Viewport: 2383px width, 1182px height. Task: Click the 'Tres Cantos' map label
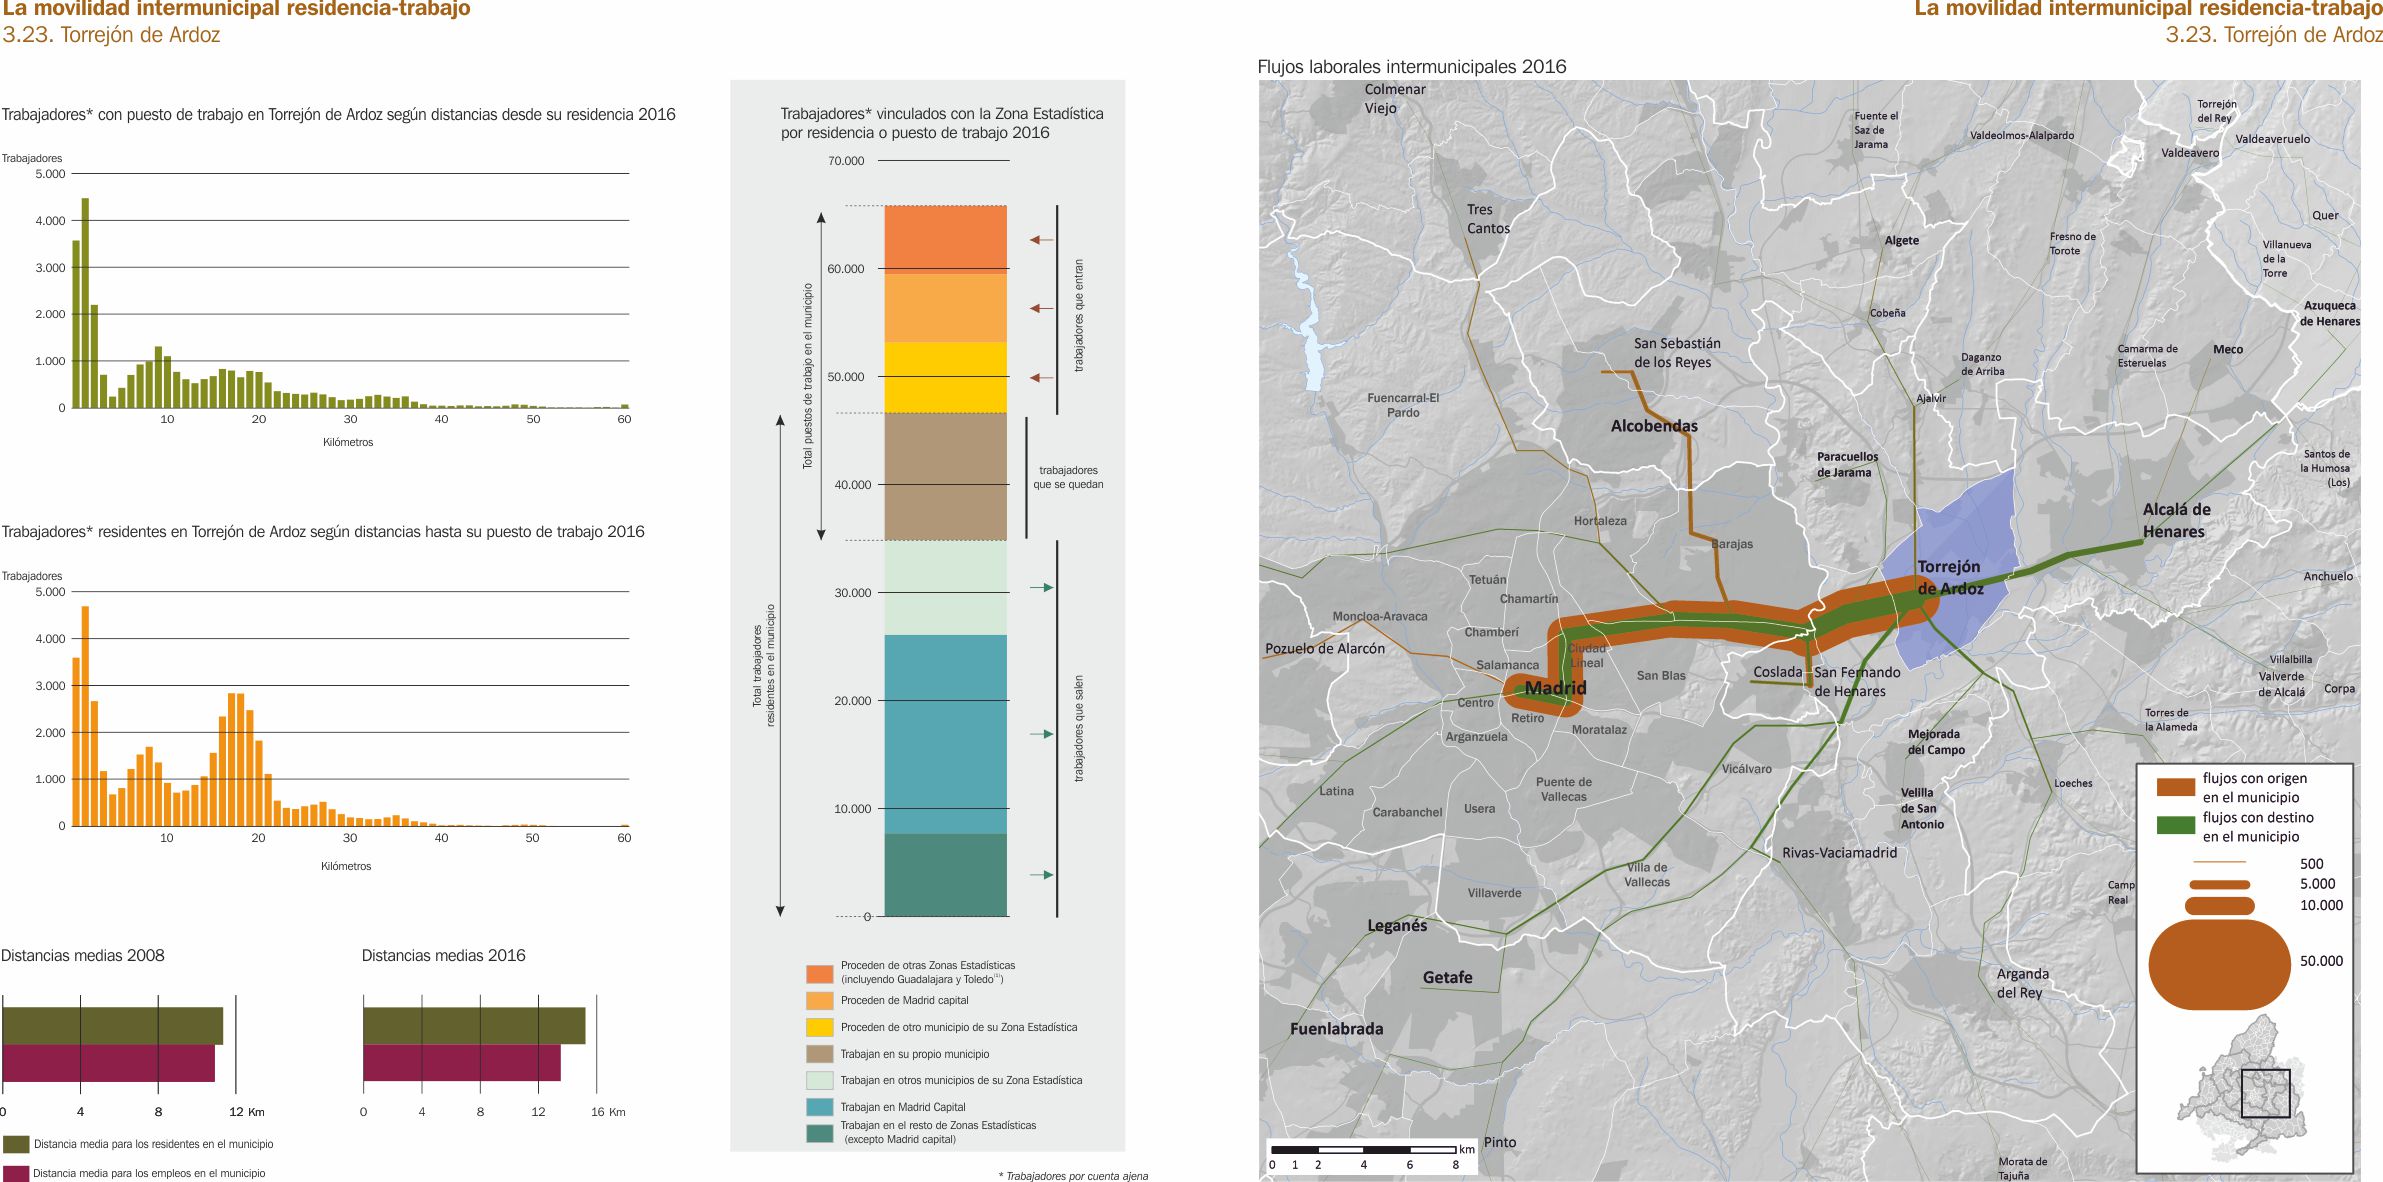pos(1488,219)
